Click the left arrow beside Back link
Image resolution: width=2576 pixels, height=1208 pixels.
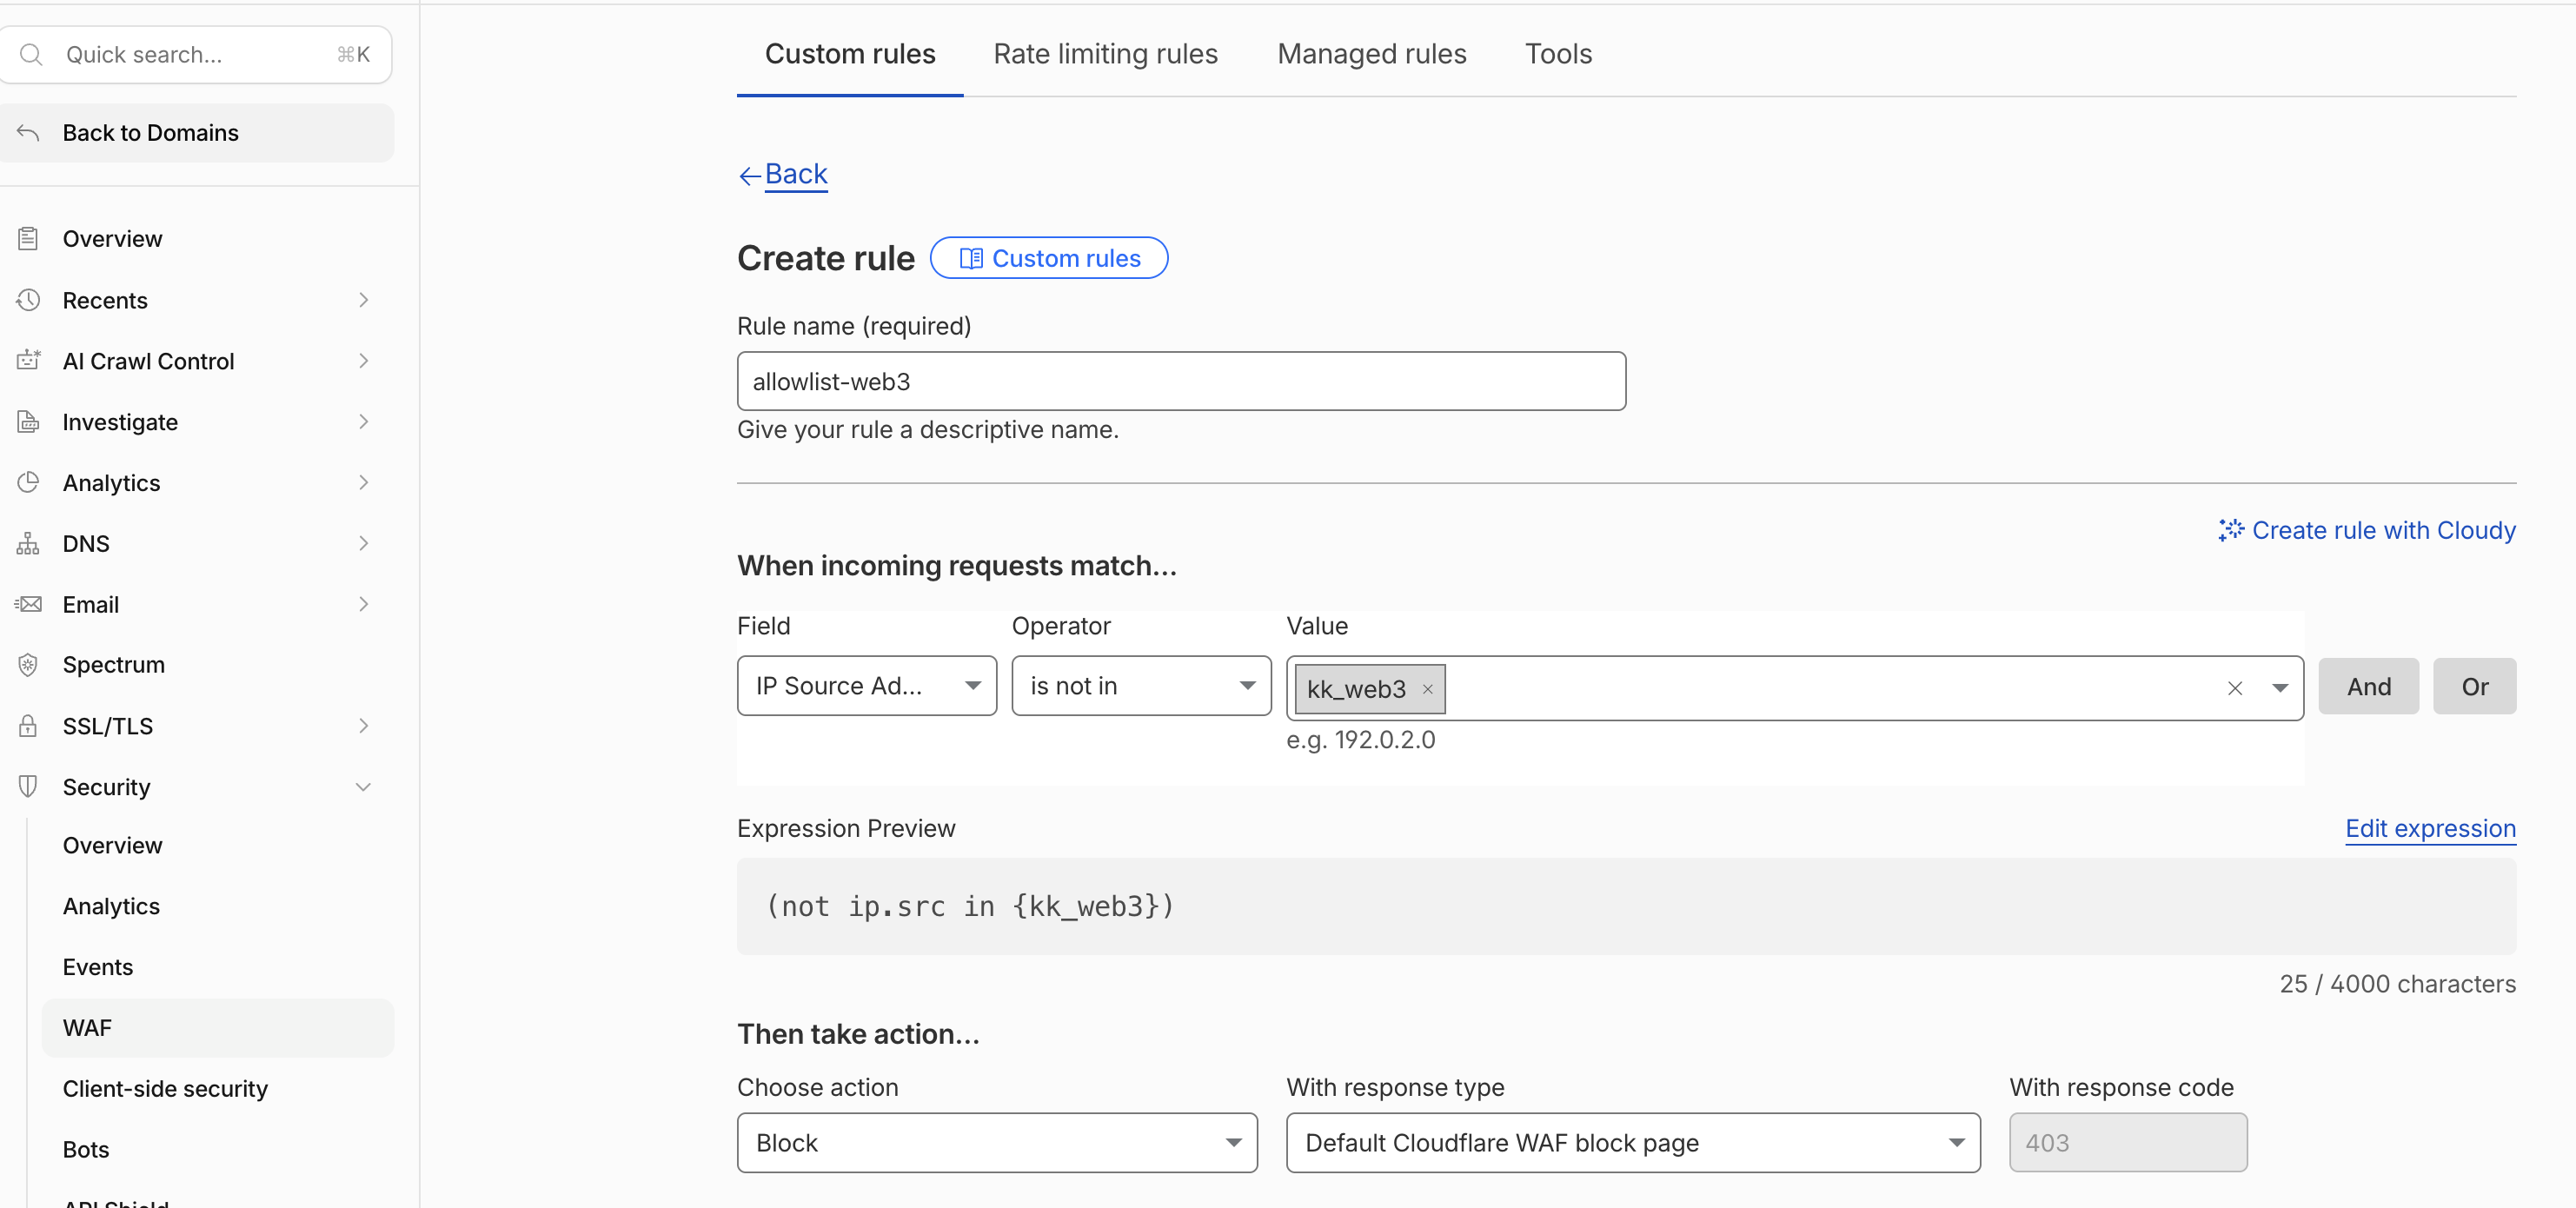click(749, 176)
